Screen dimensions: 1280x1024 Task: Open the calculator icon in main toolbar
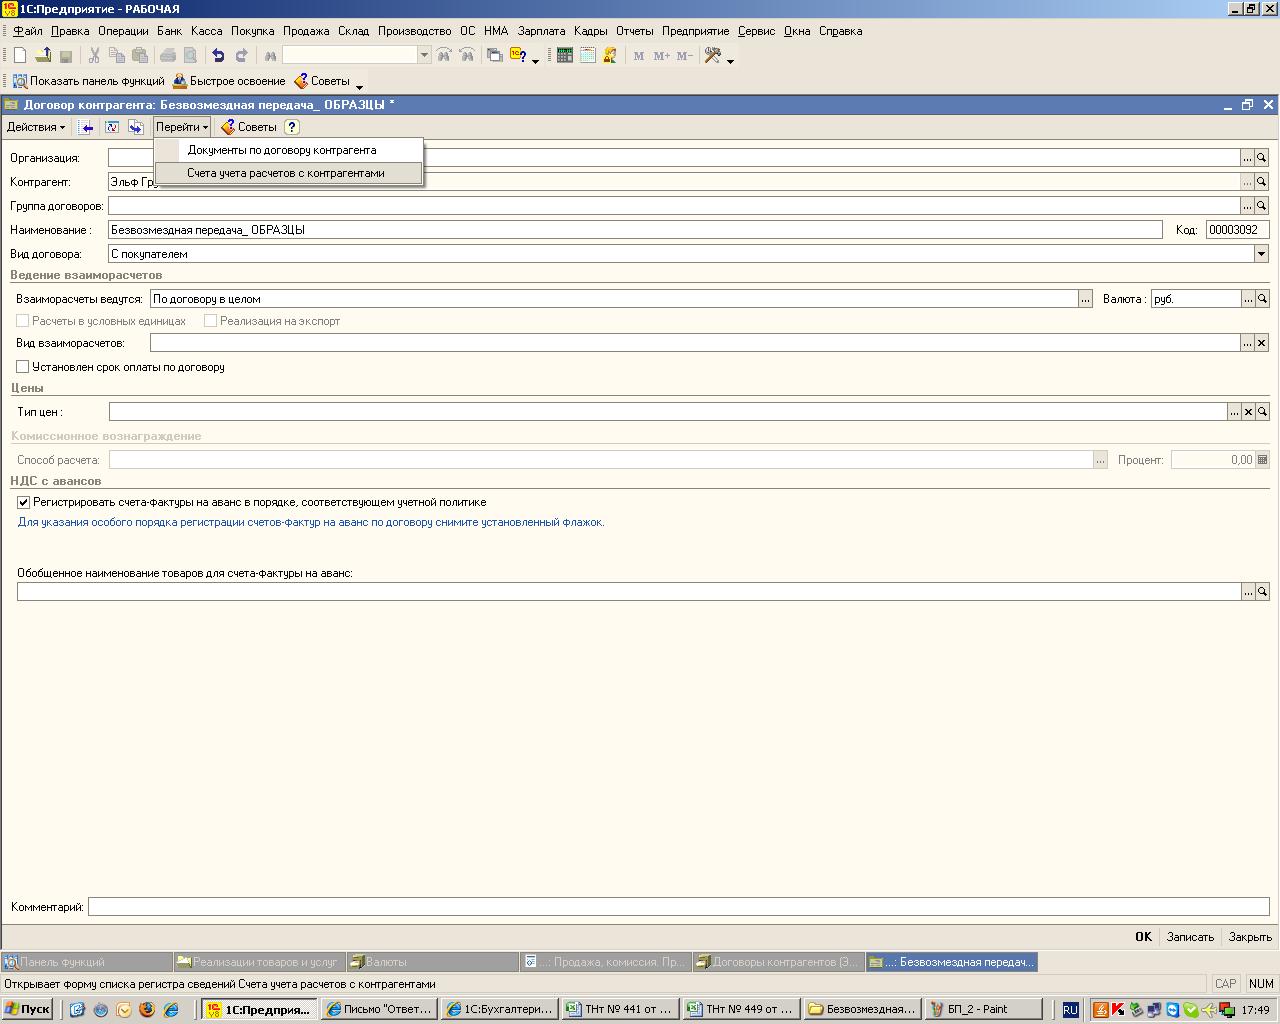[565, 56]
